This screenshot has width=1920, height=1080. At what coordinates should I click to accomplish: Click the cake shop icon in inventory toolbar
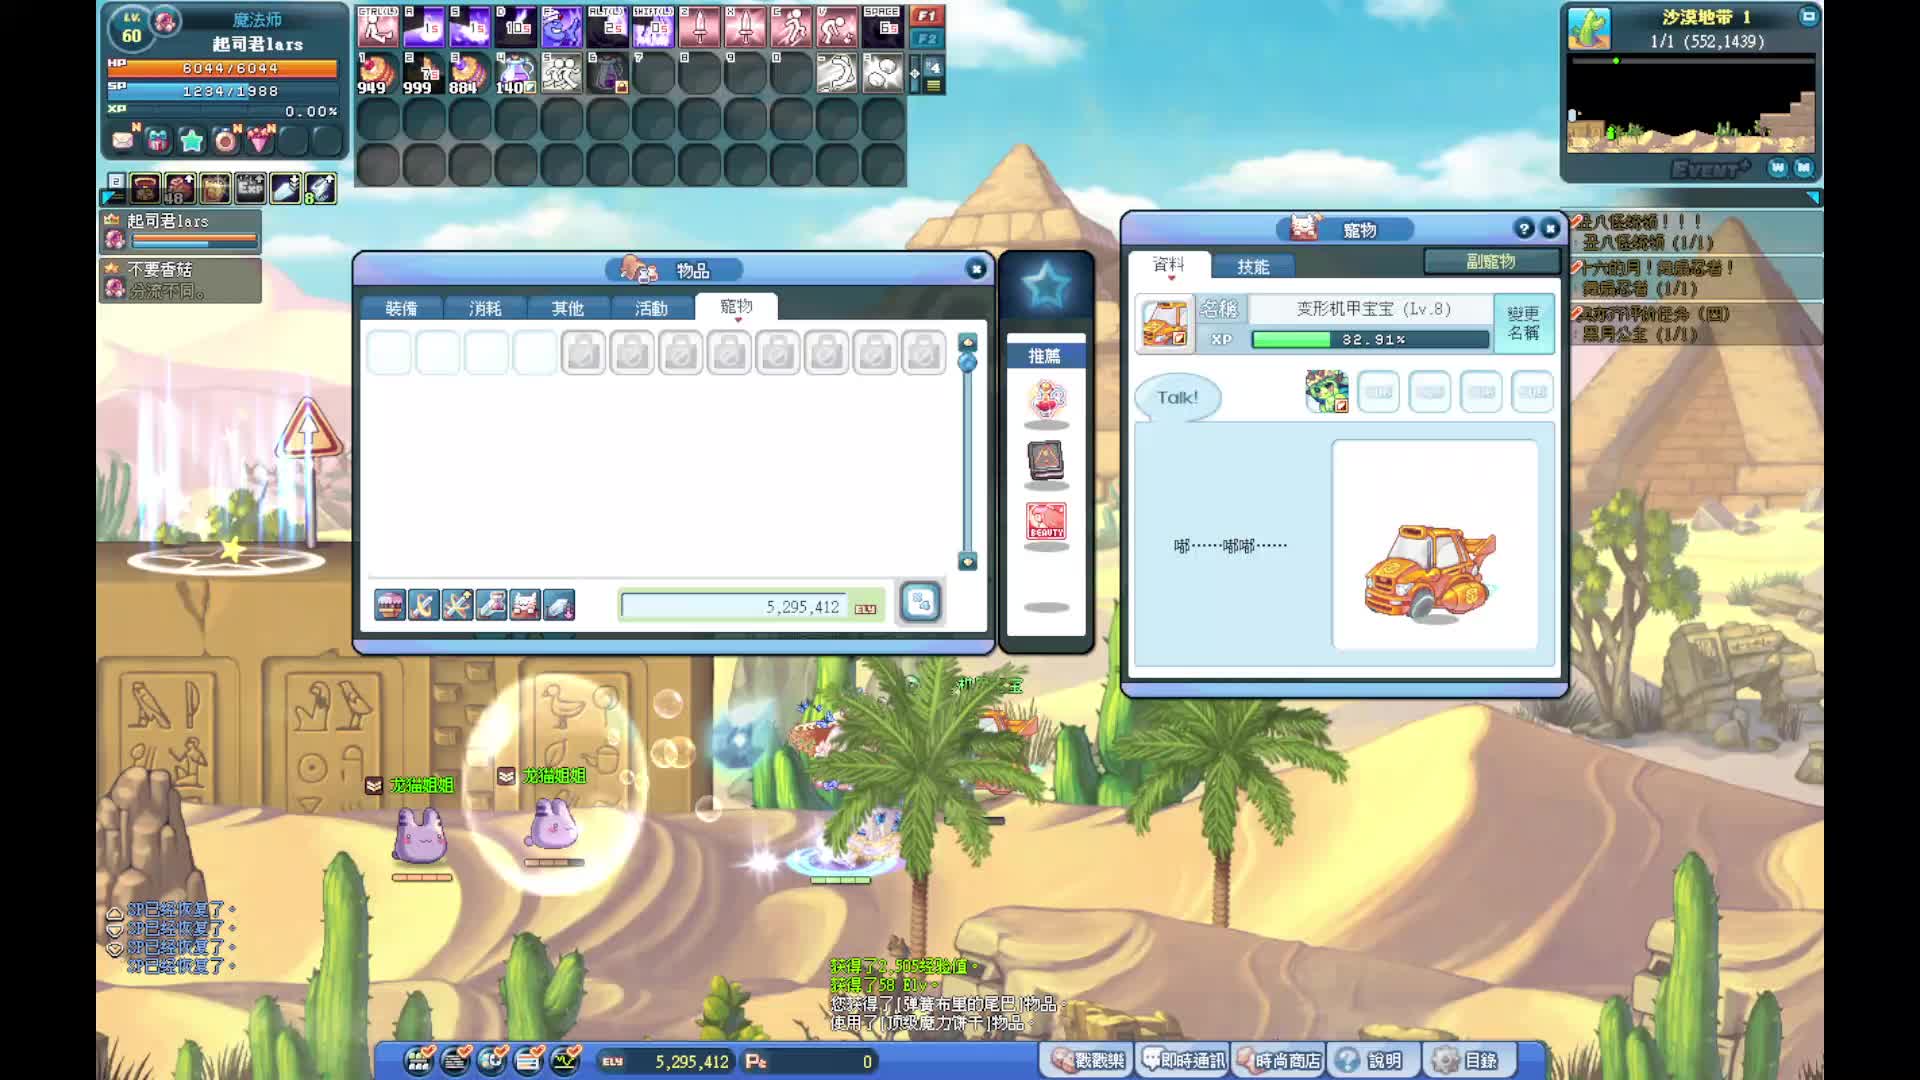click(x=390, y=605)
